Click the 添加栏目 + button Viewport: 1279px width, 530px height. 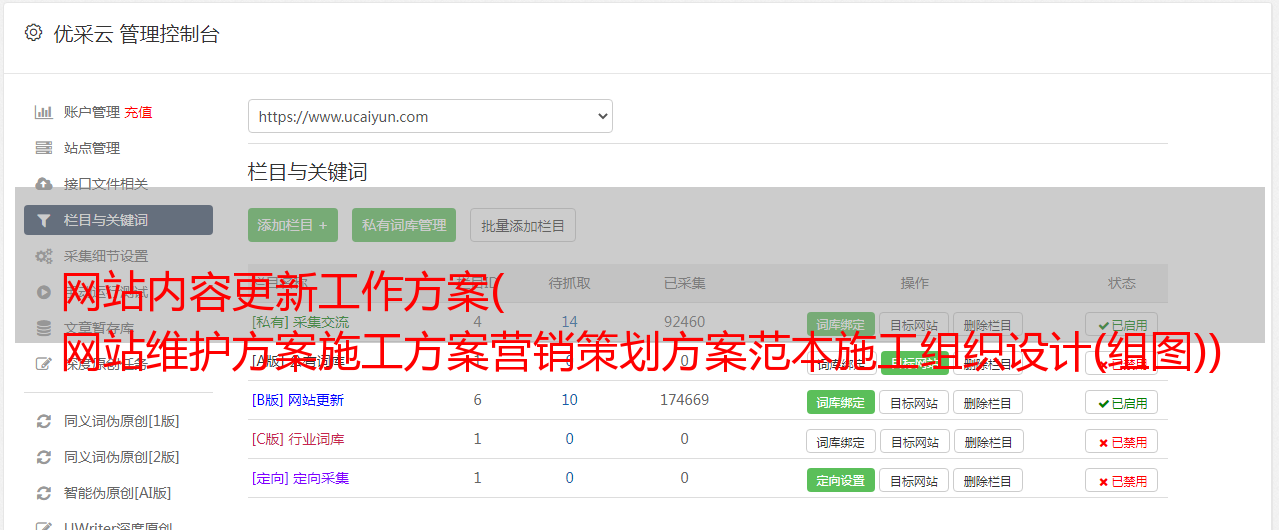pyautogui.click(x=292, y=225)
